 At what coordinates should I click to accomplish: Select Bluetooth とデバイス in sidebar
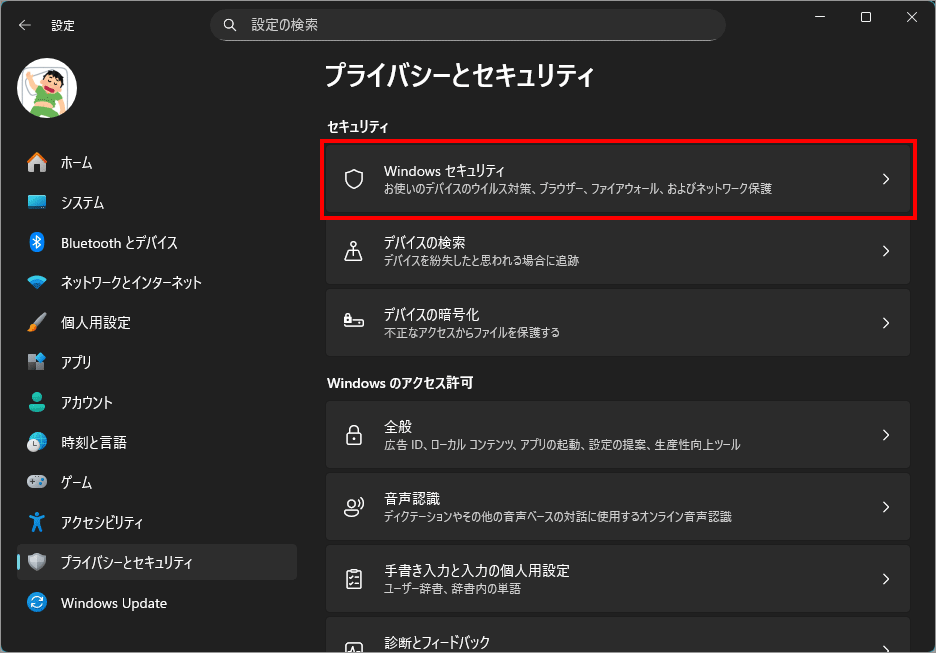click(118, 242)
